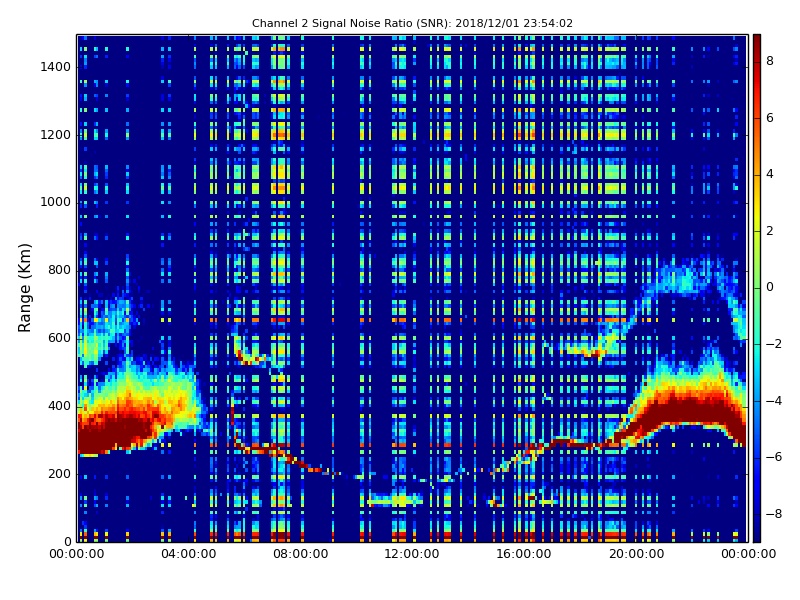800x600 pixels.
Task: Click the 16:00:00 time tick label
Action: pos(523,554)
